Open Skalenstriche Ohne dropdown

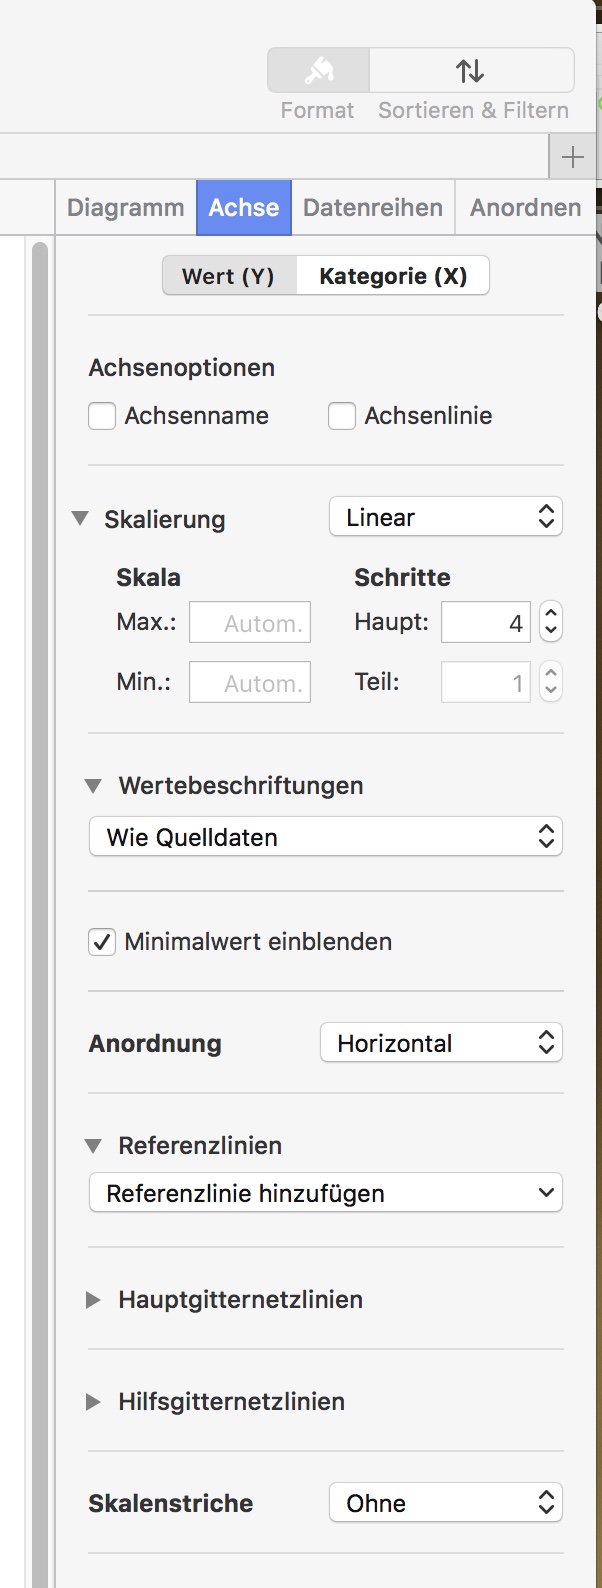point(446,1503)
